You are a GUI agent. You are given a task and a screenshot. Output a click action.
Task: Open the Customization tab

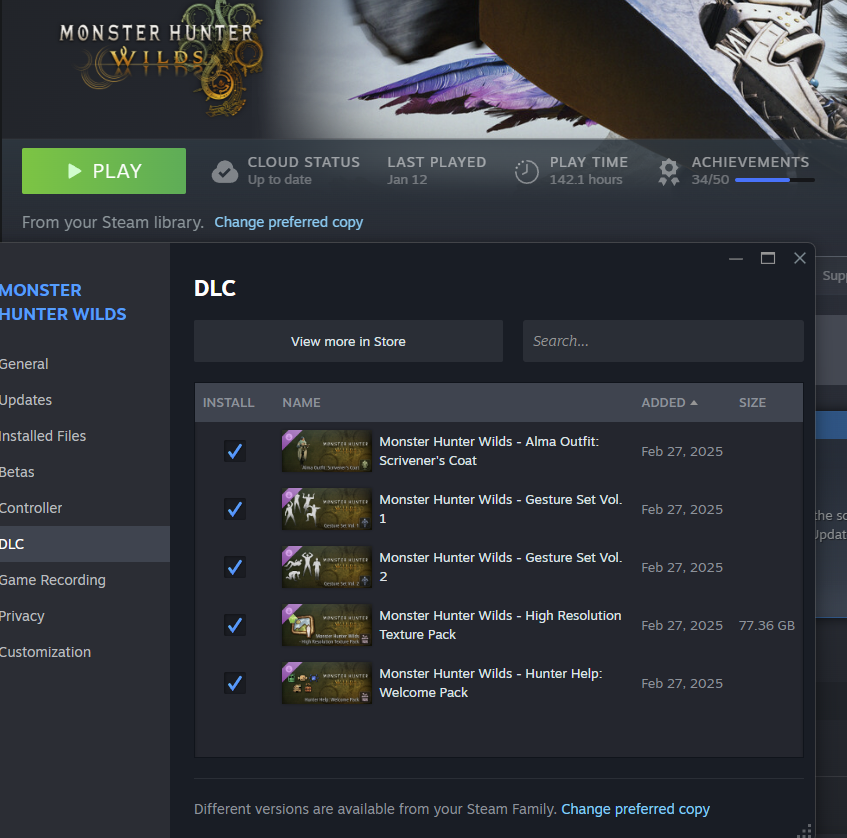pyautogui.click(x=85, y=652)
